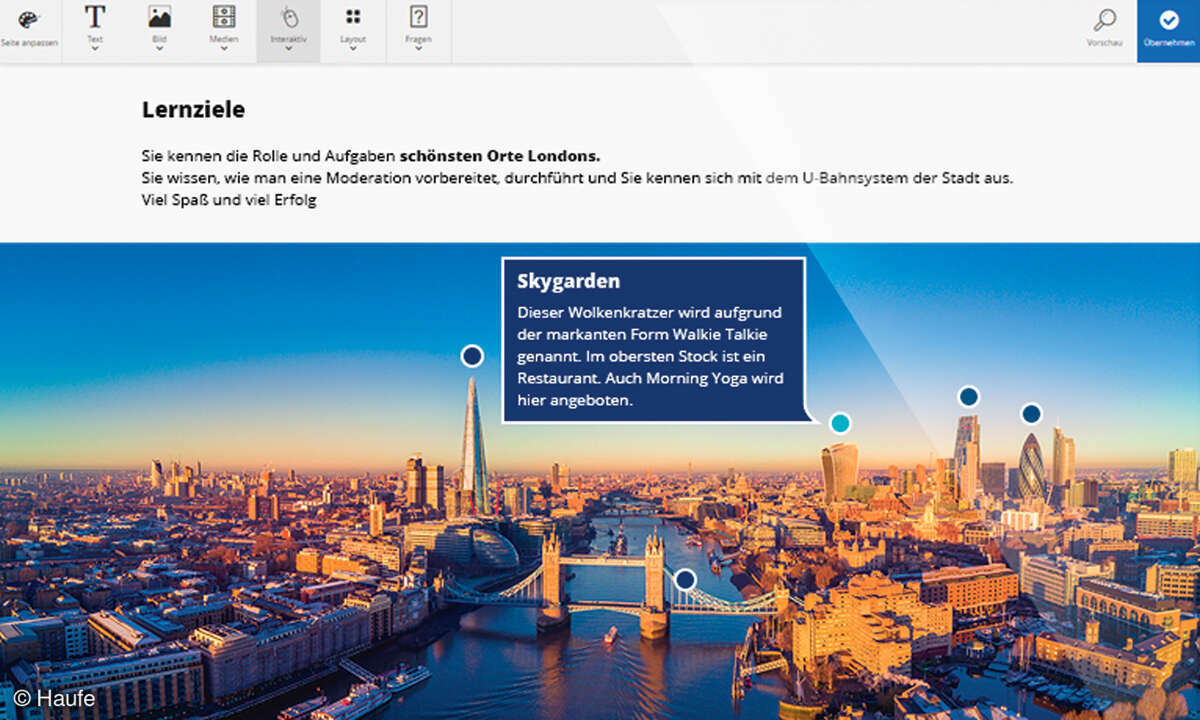Expand the chevron under Medien
1200x720 pixels.
click(x=224, y=49)
